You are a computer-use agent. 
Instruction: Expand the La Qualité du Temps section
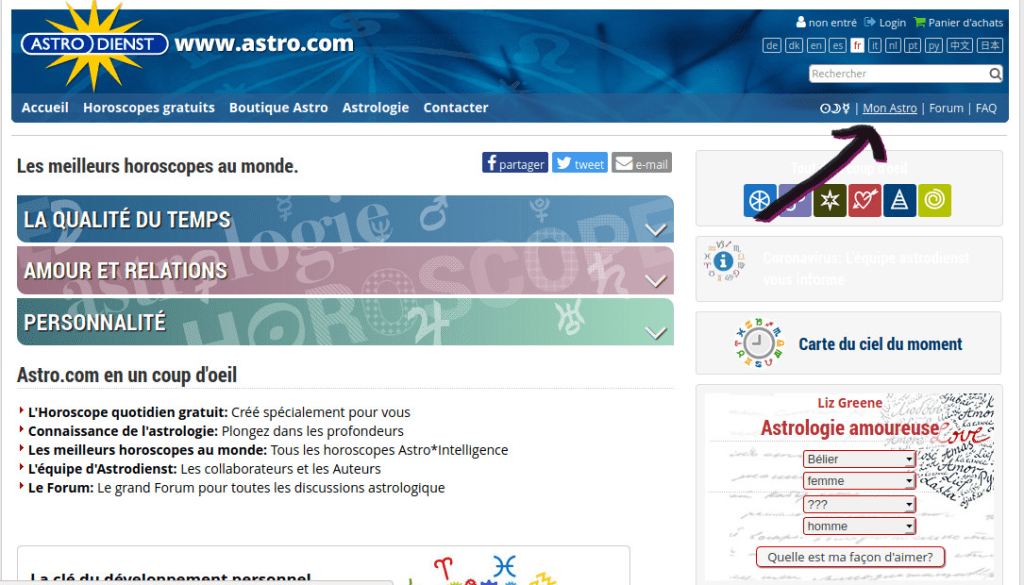pos(655,229)
